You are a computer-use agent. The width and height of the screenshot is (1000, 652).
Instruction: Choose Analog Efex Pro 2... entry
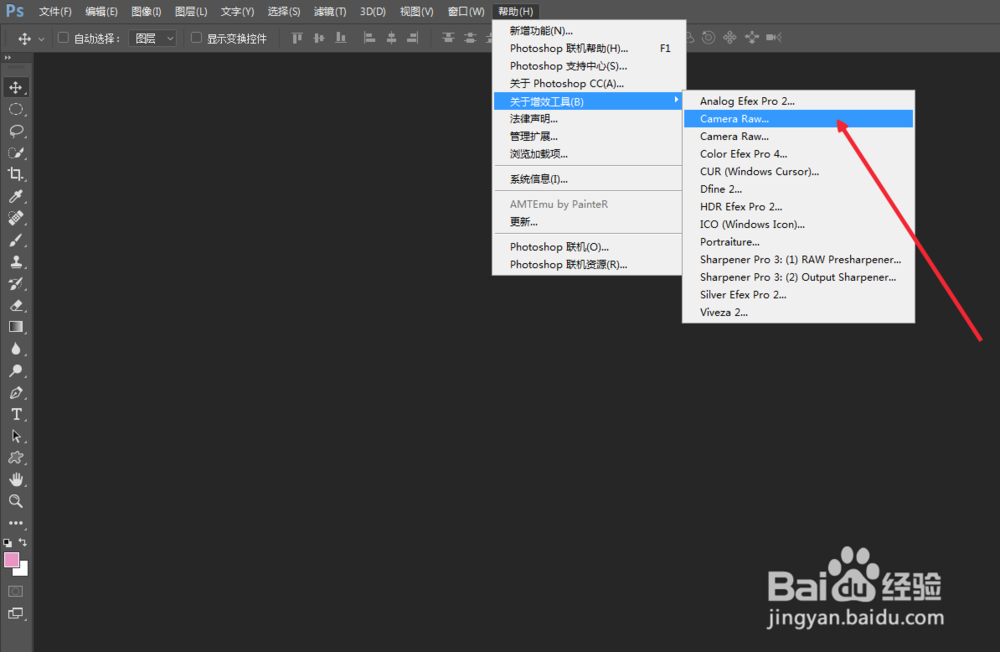pyautogui.click(x=798, y=101)
